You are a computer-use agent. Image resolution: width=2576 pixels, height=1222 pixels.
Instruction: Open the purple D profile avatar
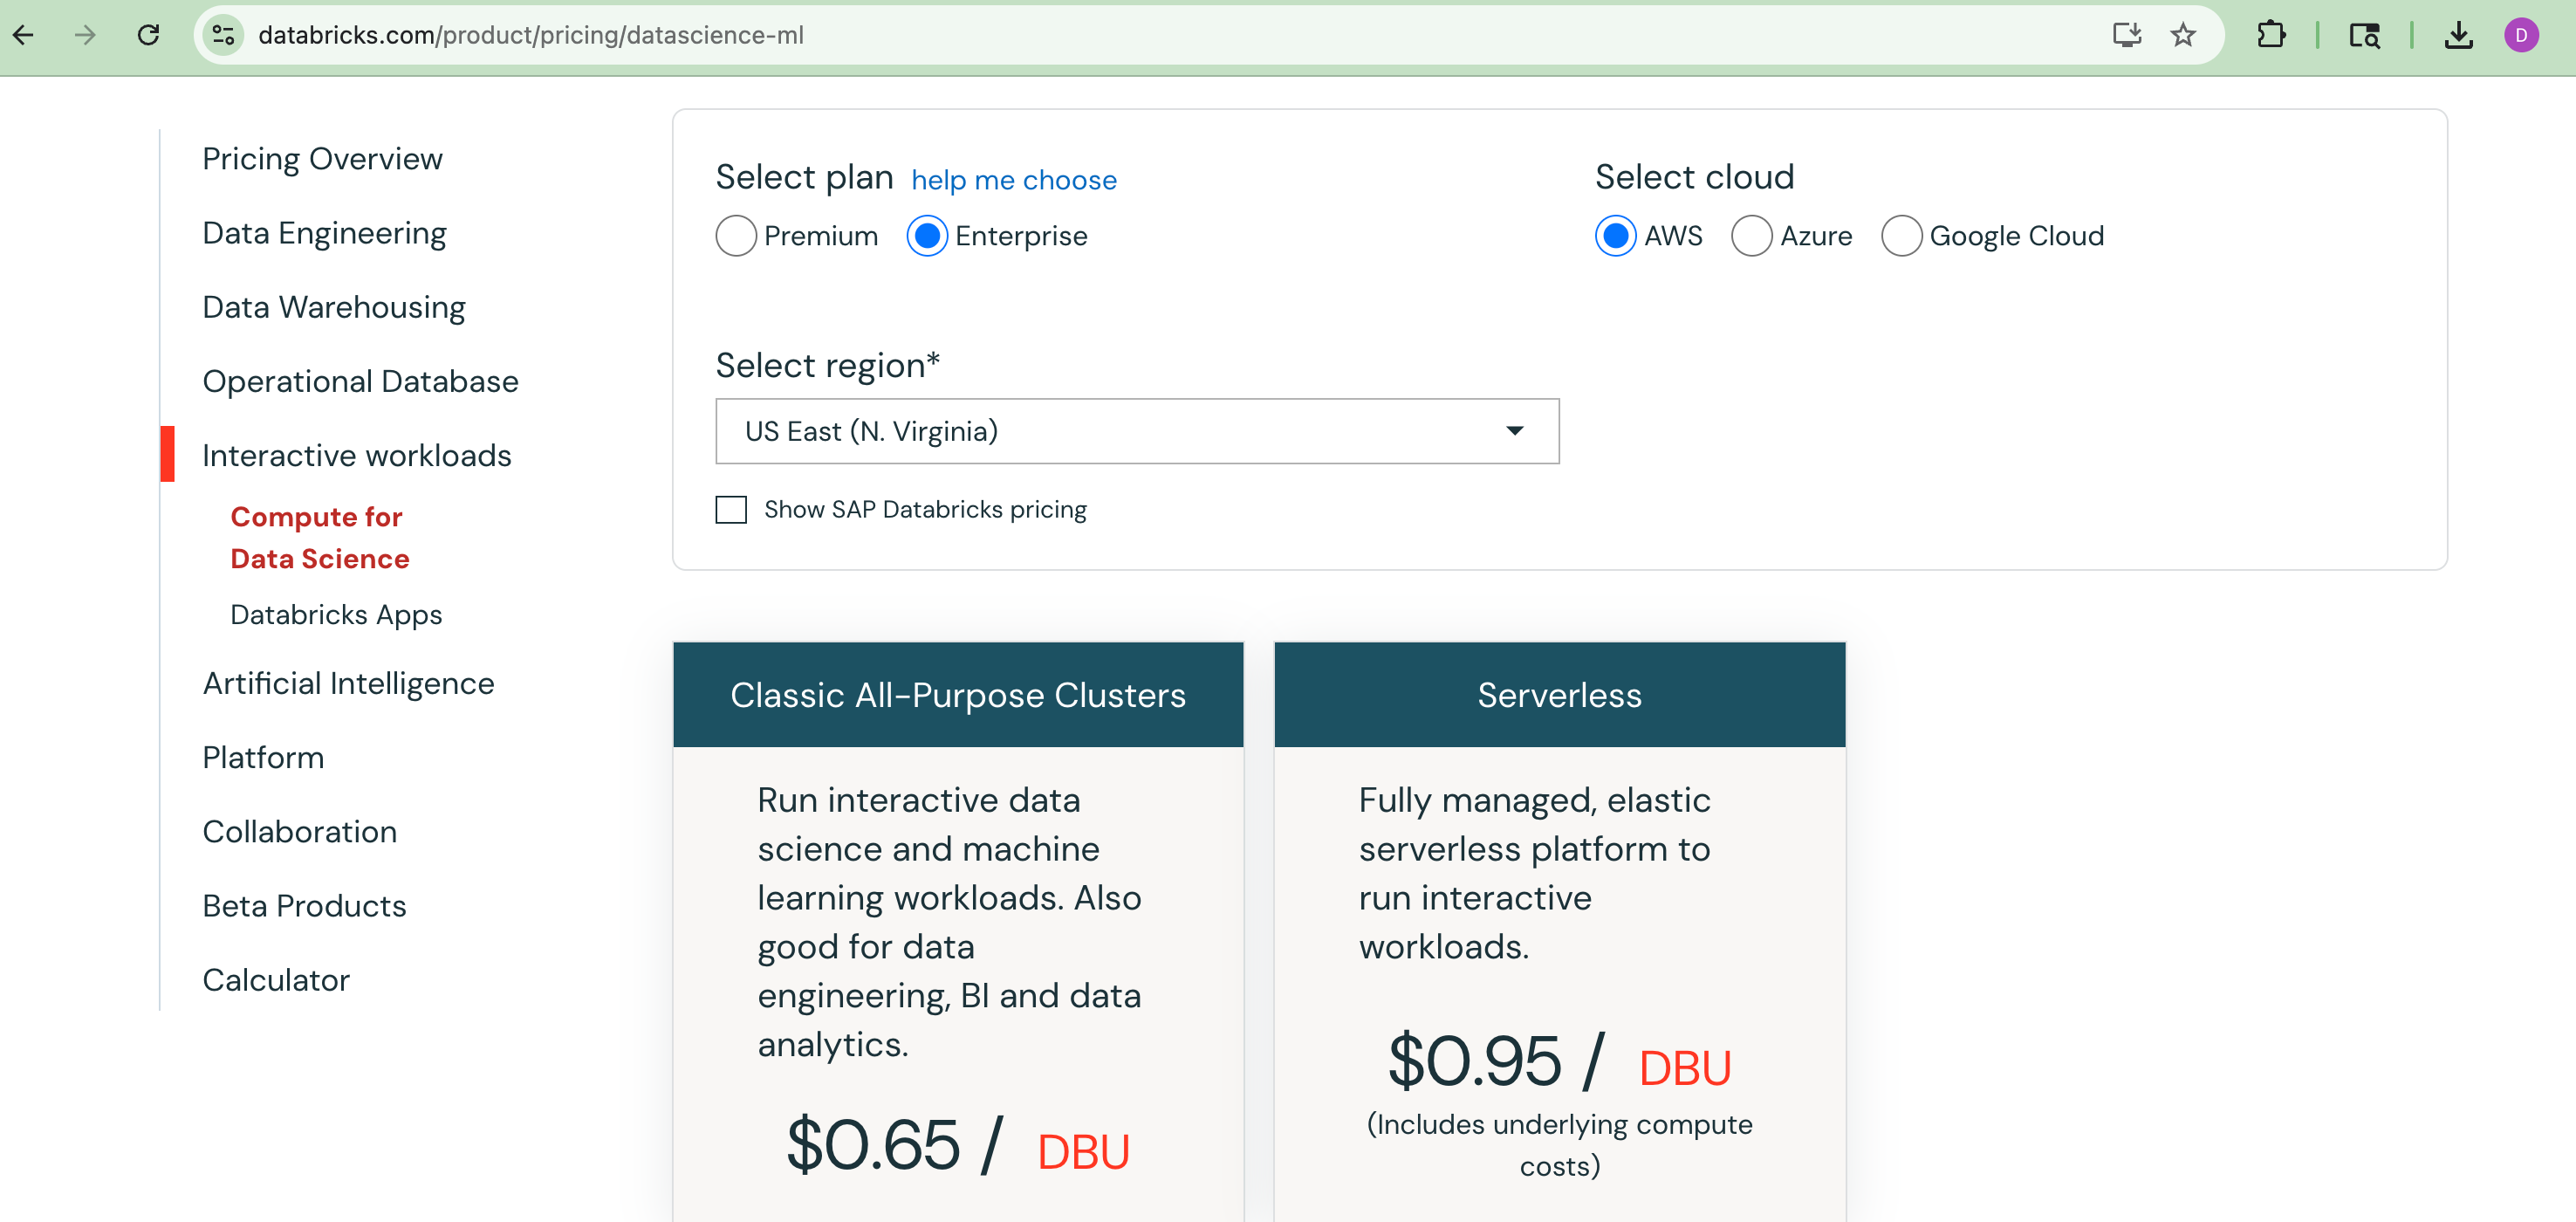pyautogui.click(x=2521, y=36)
